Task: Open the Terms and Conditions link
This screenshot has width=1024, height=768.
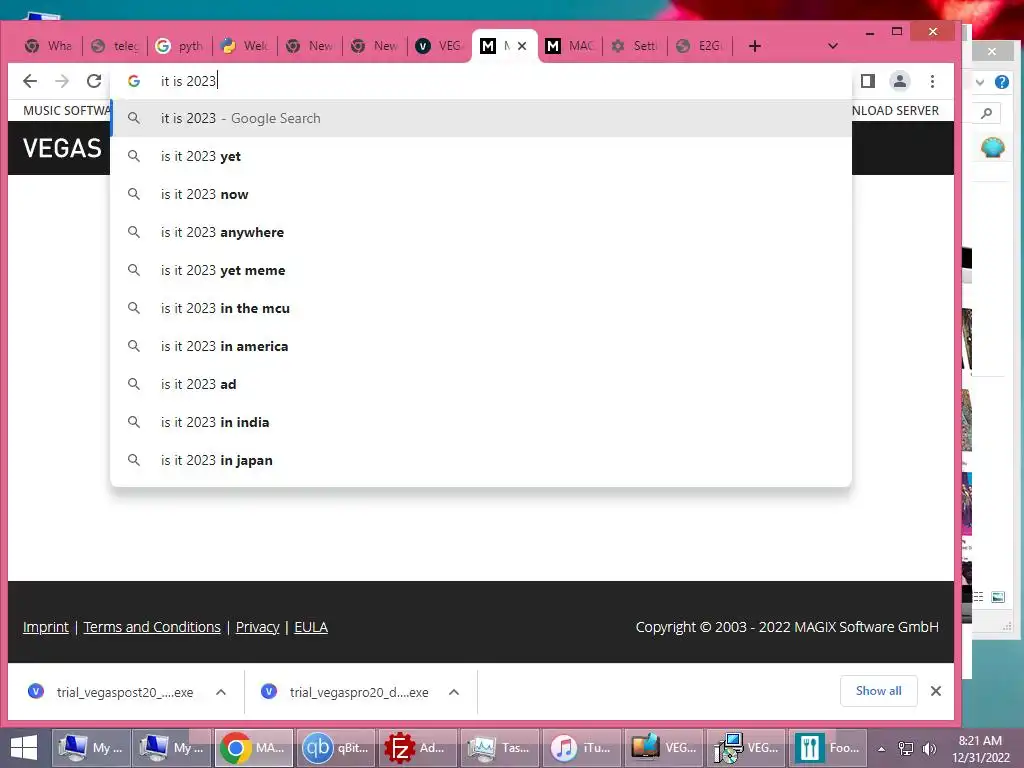Action: (x=152, y=627)
